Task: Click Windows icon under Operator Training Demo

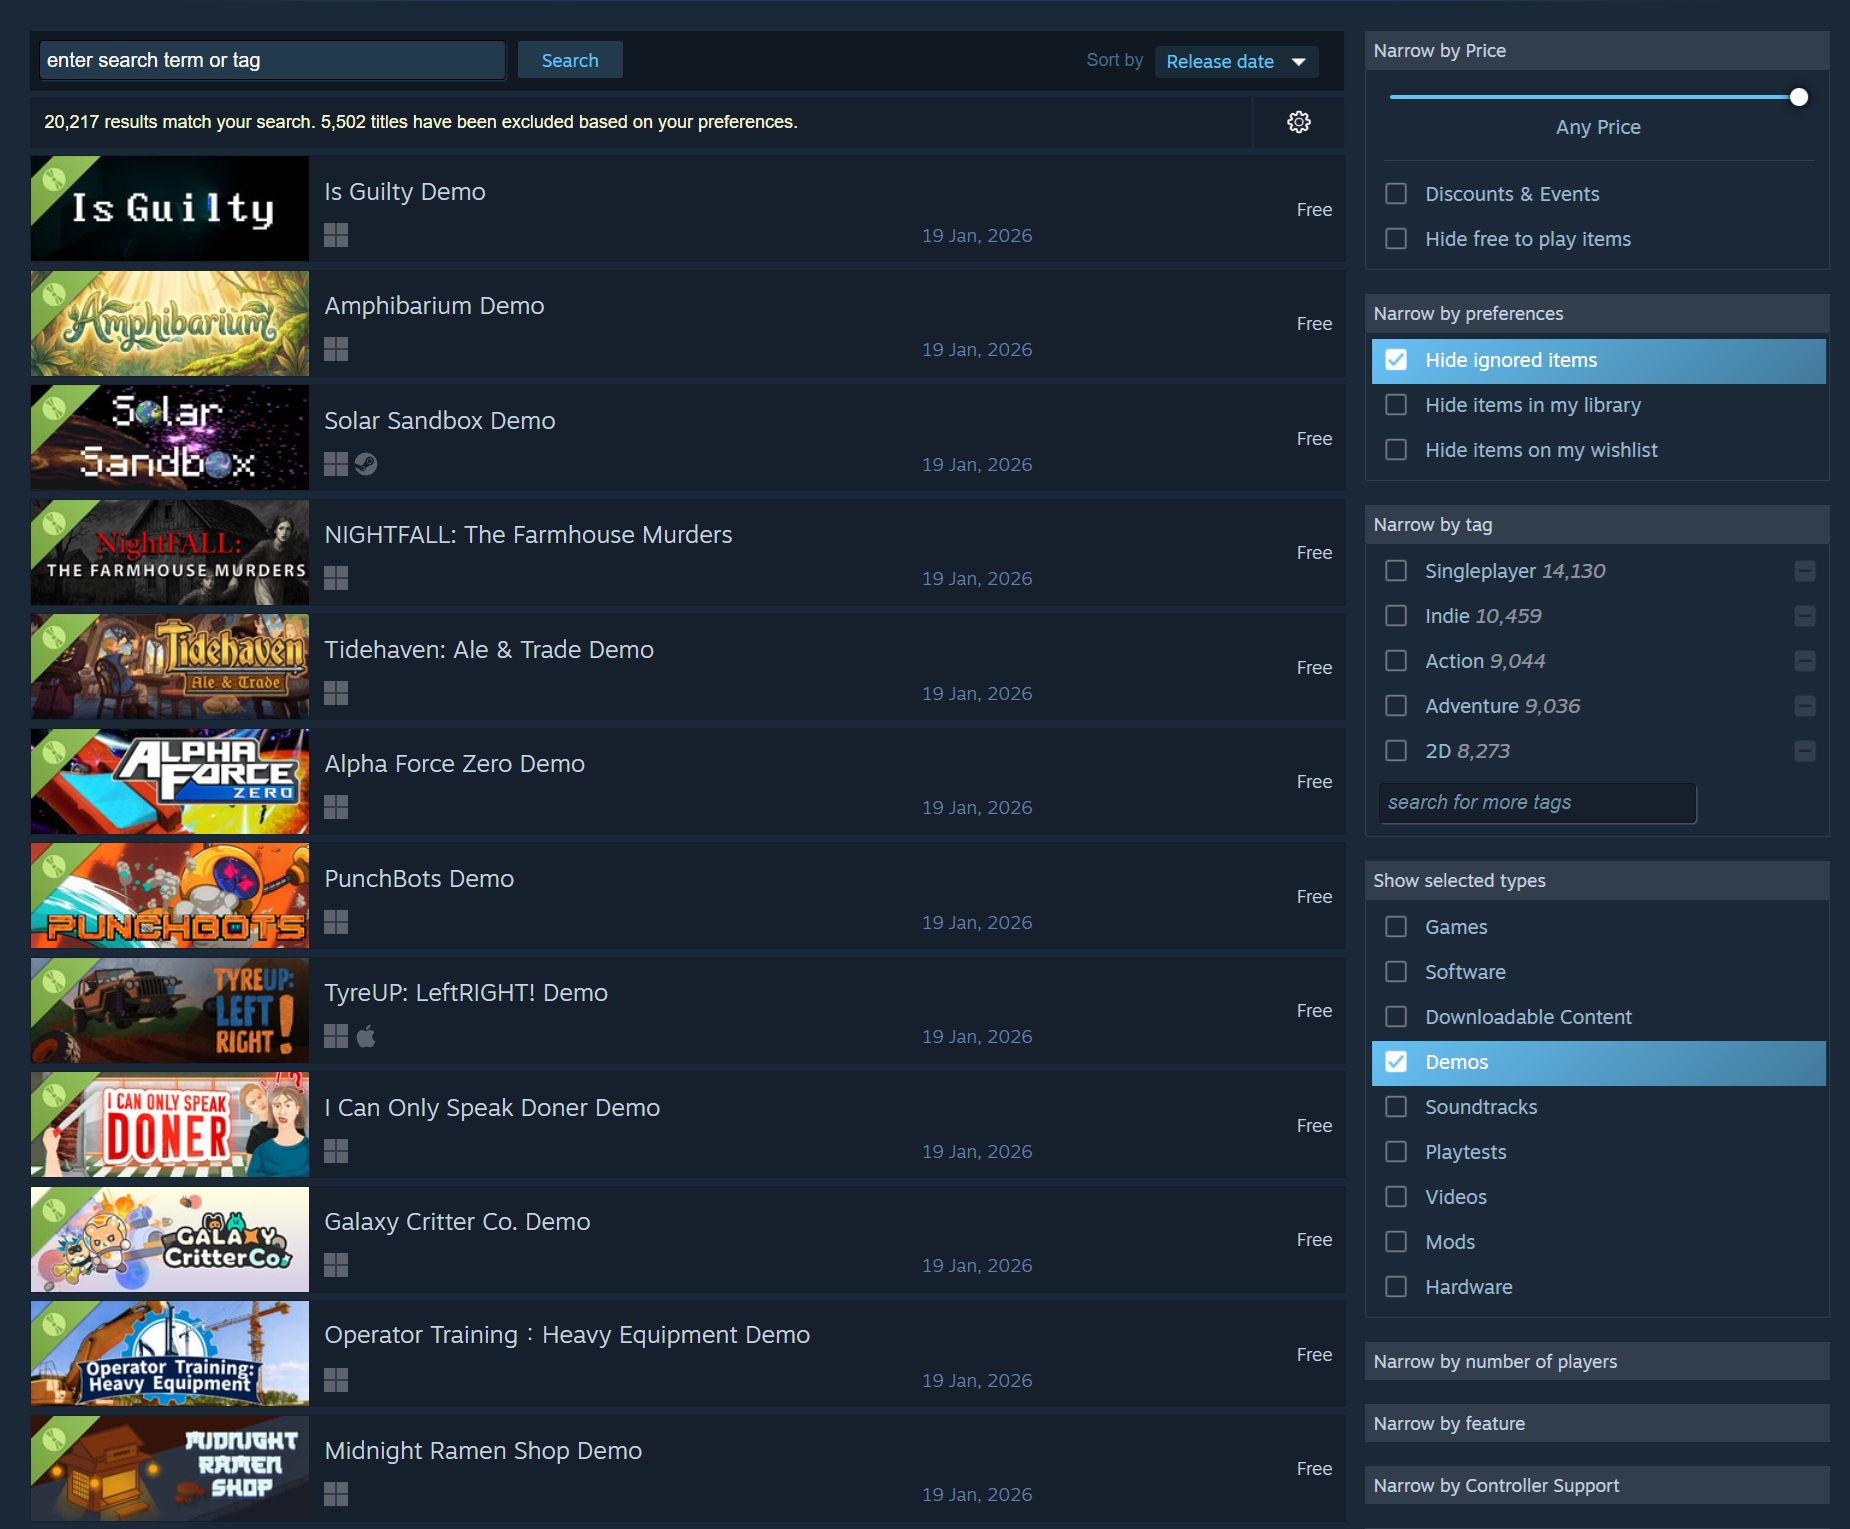Action: click(336, 1380)
